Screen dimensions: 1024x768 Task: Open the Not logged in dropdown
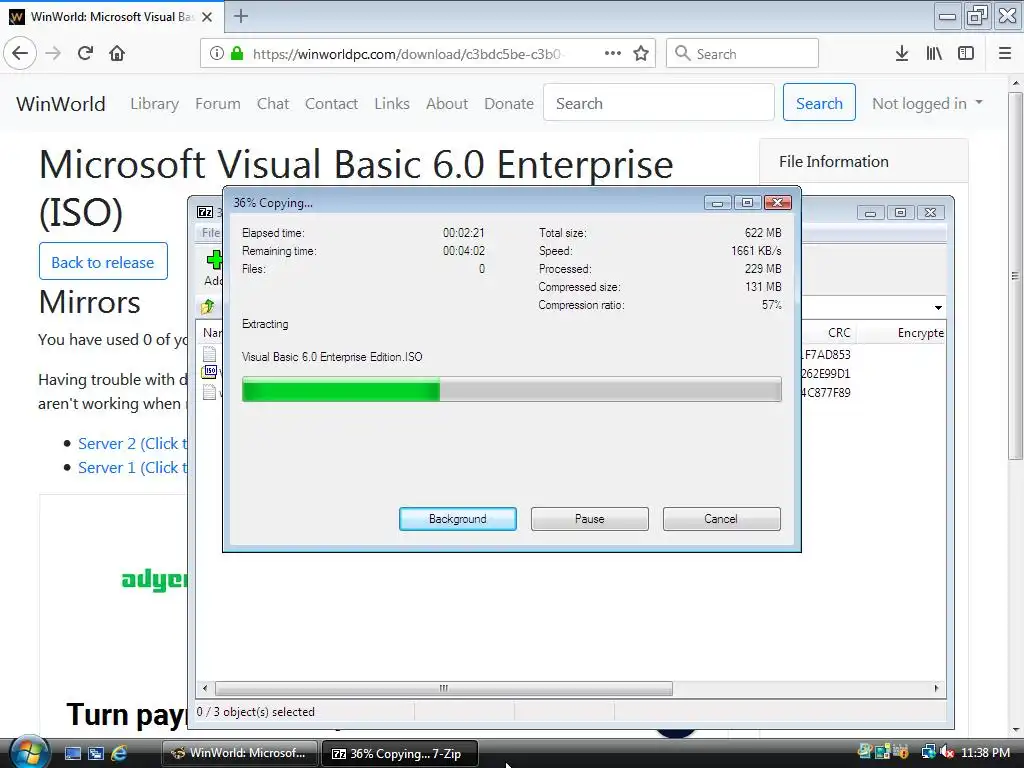(927, 103)
